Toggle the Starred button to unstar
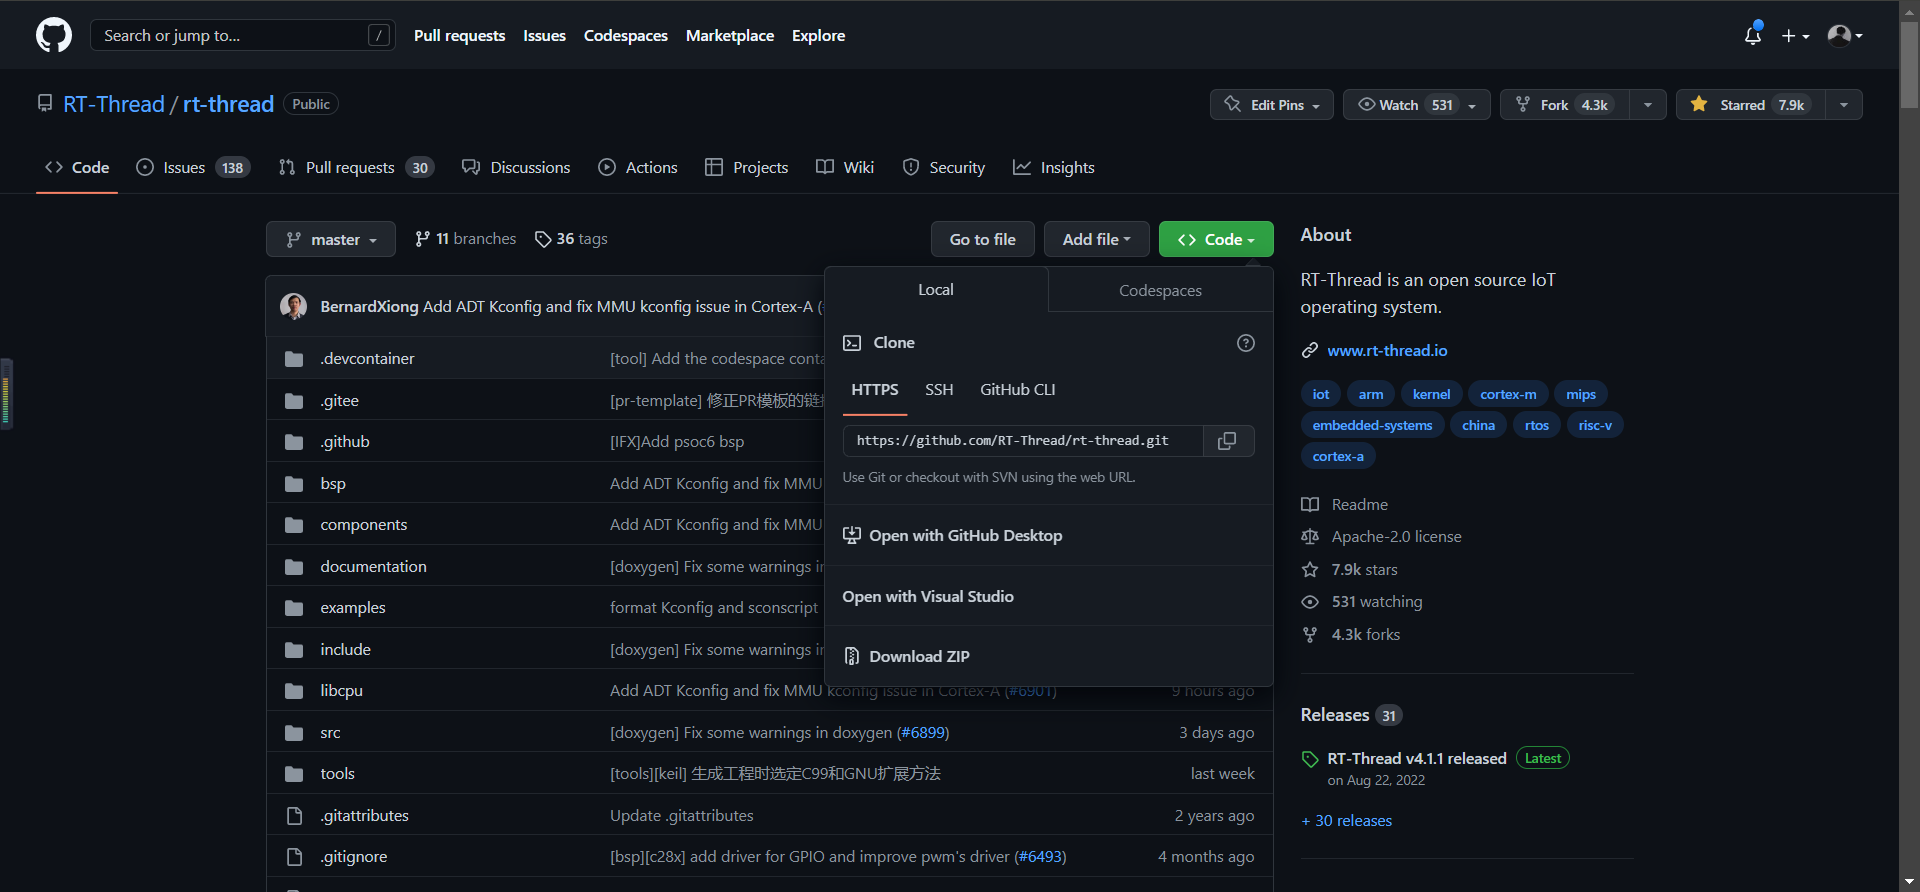The height and width of the screenshot is (892, 1920). [1750, 105]
